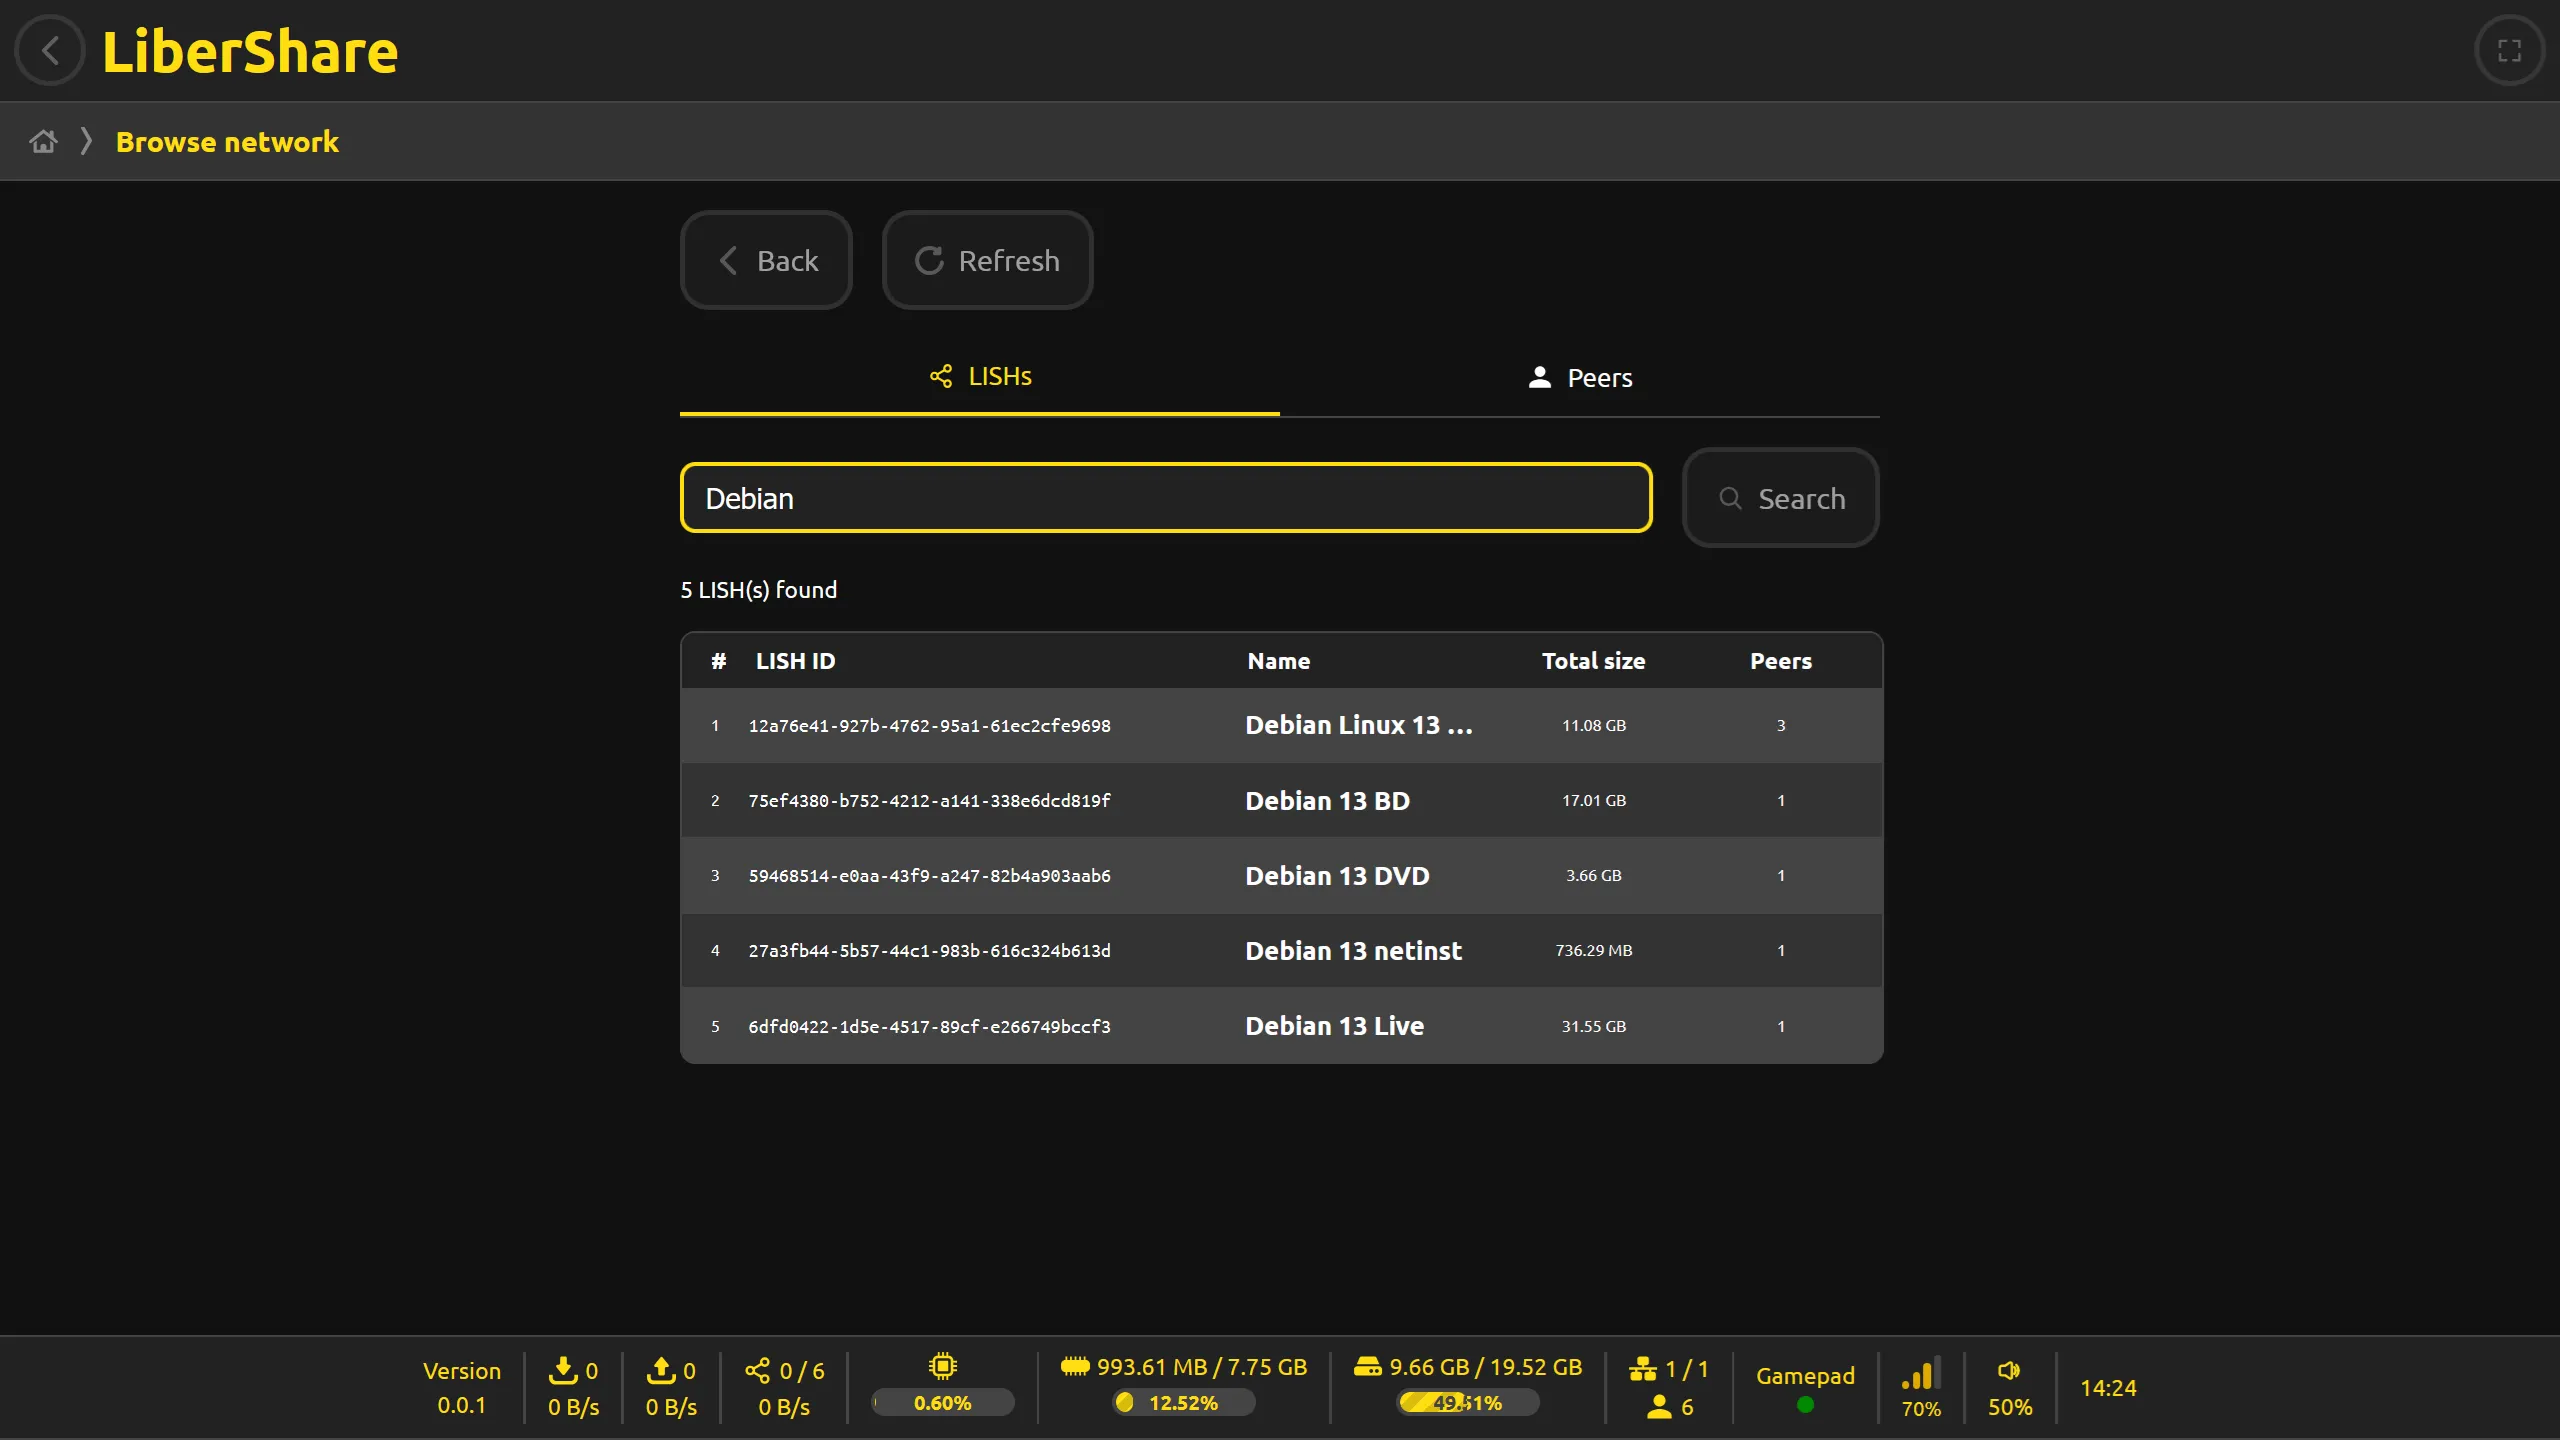Click the 993.61 MB / 7.75 GB memory text
Image resolution: width=2560 pixels, height=1440 pixels.
1202,1367
